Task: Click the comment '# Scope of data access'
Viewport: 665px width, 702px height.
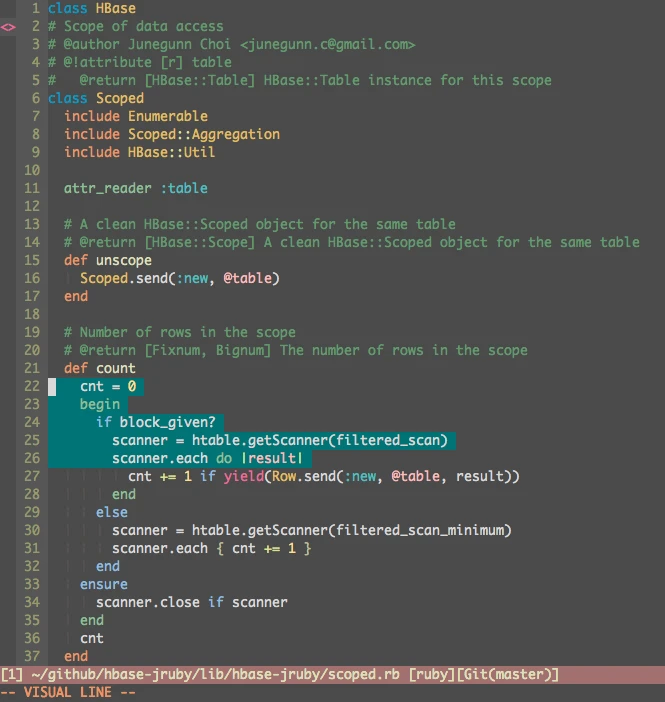Action: [x=136, y=26]
